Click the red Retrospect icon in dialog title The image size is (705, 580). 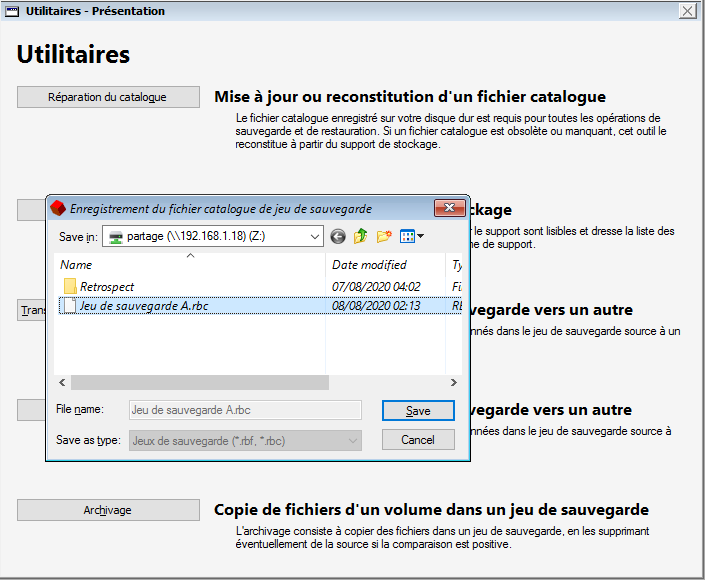pos(58,209)
